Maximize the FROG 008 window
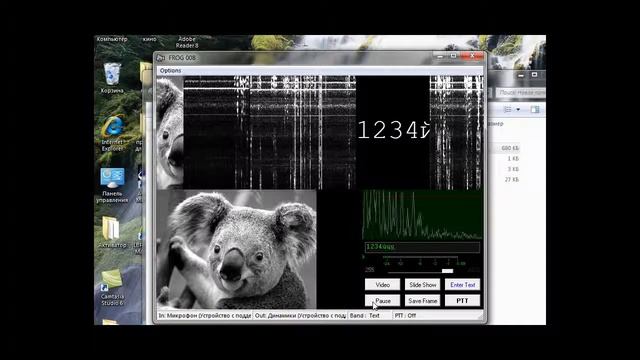The image size is (640, 360). [453, 56]
